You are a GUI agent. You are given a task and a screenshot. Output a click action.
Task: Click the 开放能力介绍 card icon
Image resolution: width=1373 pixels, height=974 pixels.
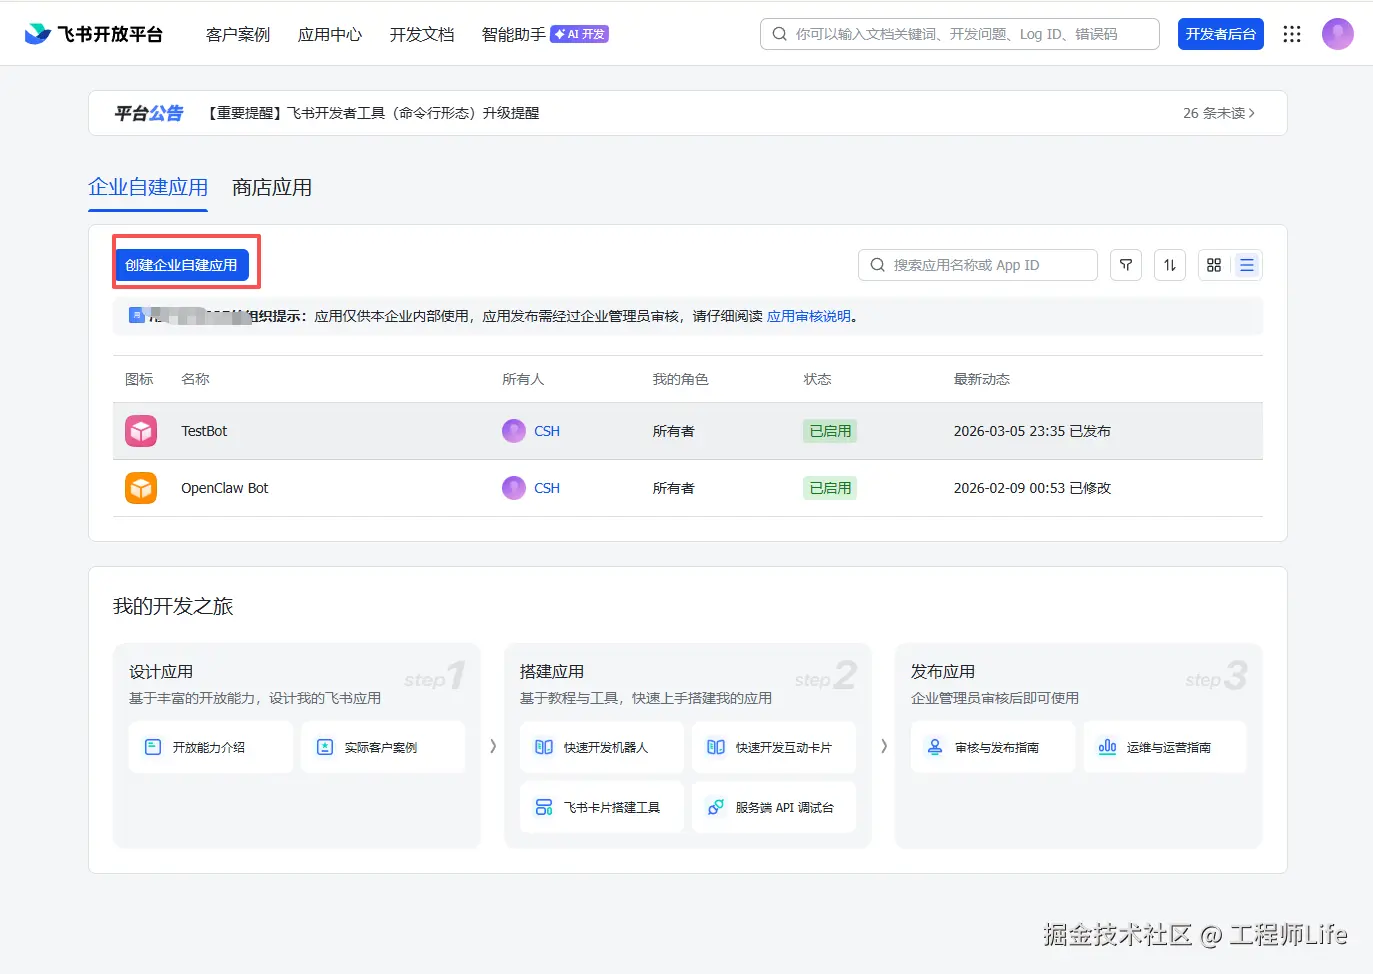(x=153, y=747)
